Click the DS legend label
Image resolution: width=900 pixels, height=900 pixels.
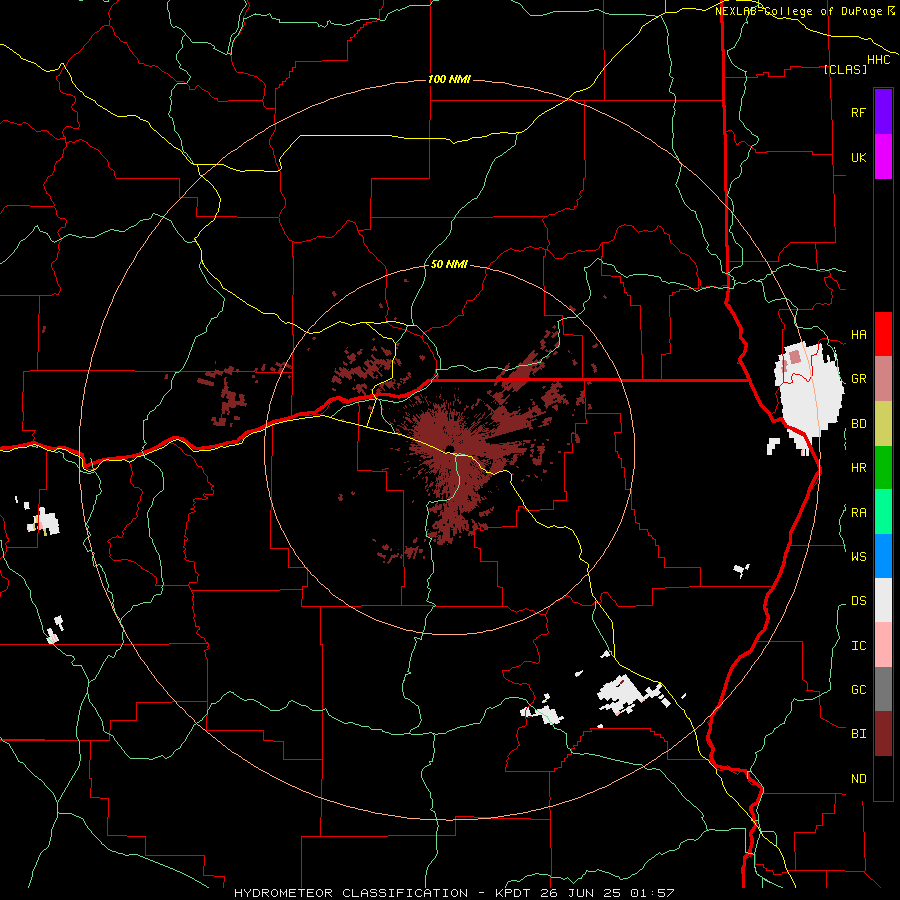click(858, 601)
